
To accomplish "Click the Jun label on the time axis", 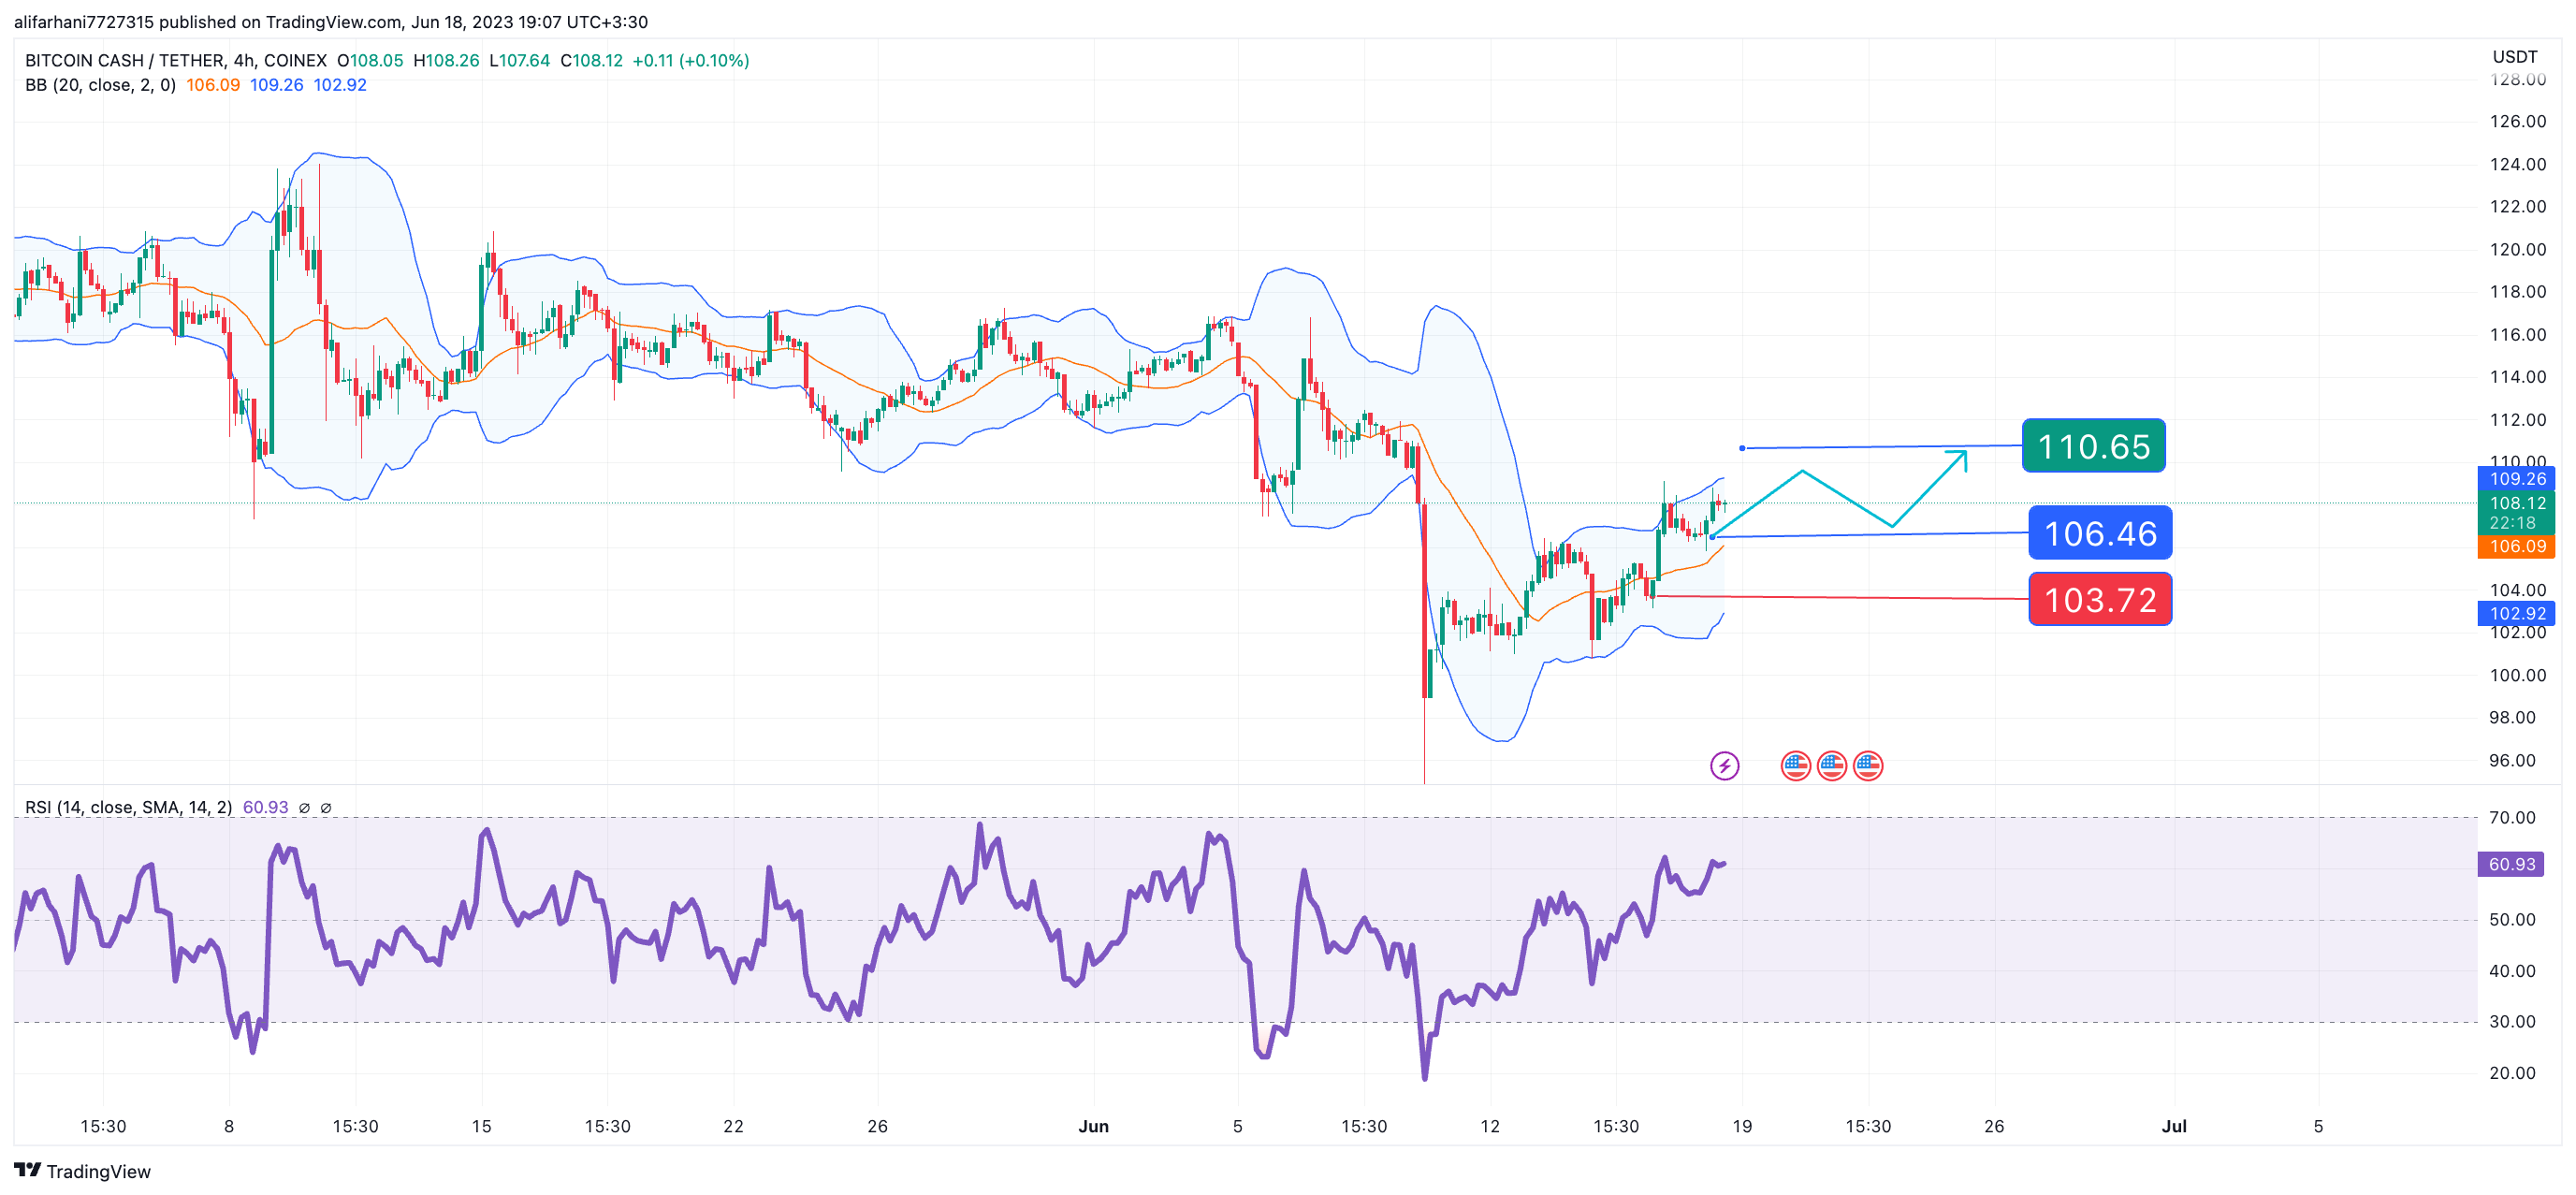I will pos(1093,1126).
